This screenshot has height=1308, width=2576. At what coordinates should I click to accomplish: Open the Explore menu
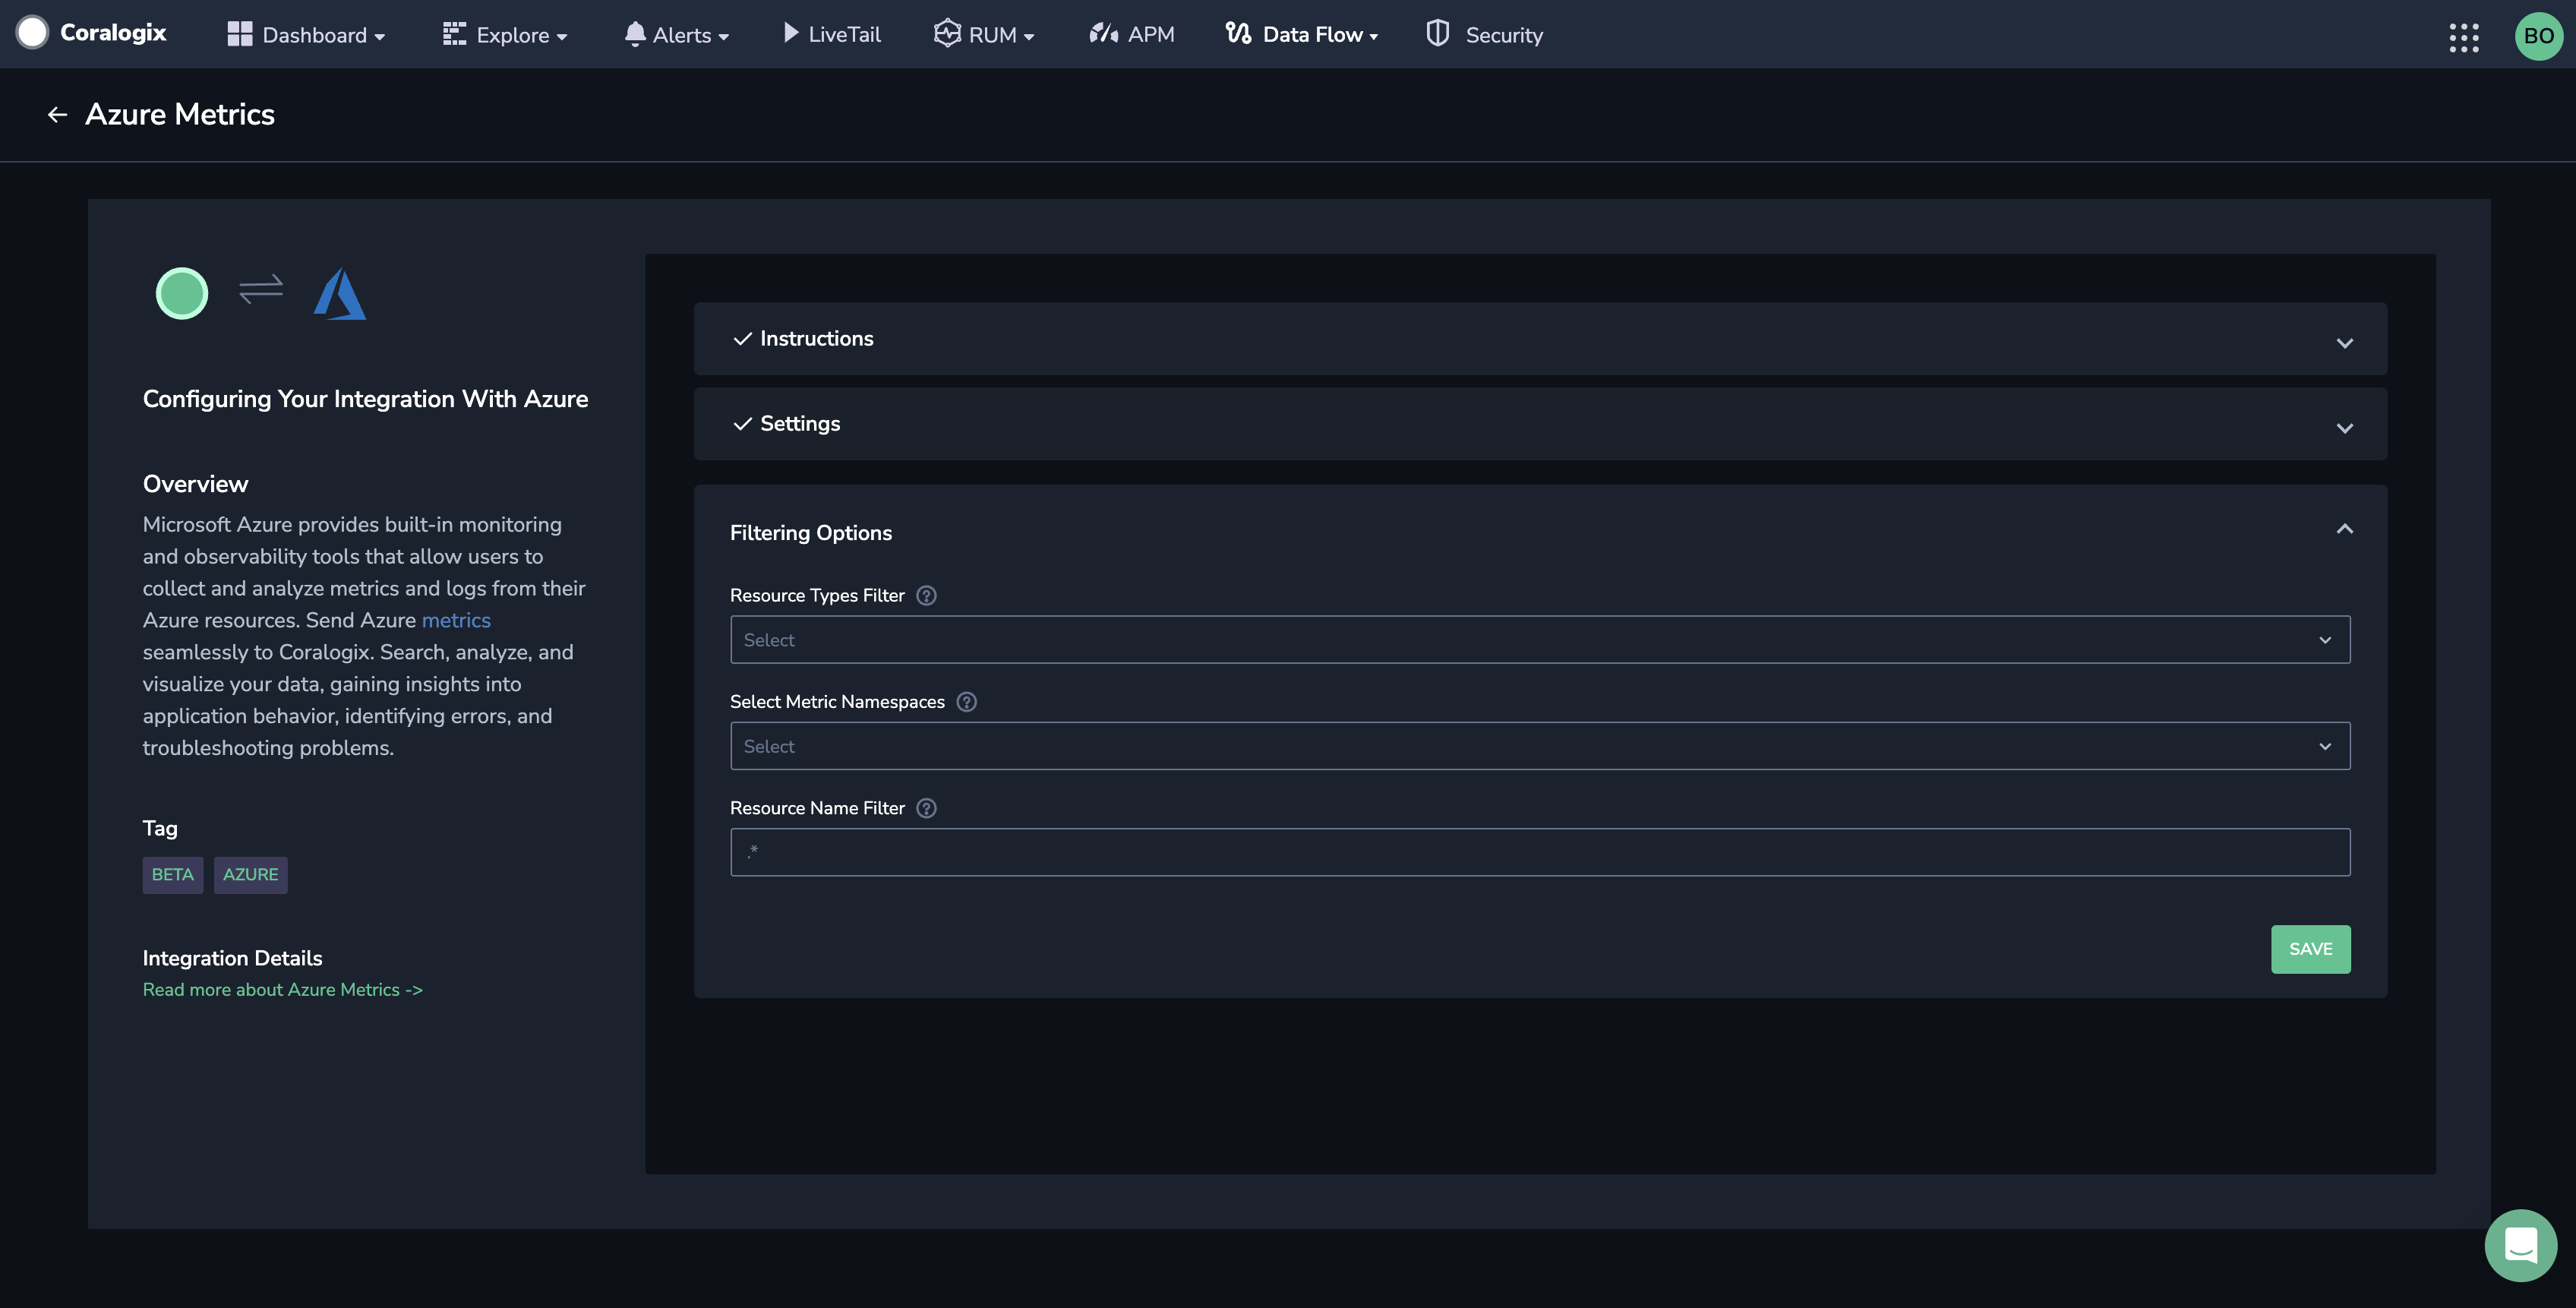pos(505,35)
